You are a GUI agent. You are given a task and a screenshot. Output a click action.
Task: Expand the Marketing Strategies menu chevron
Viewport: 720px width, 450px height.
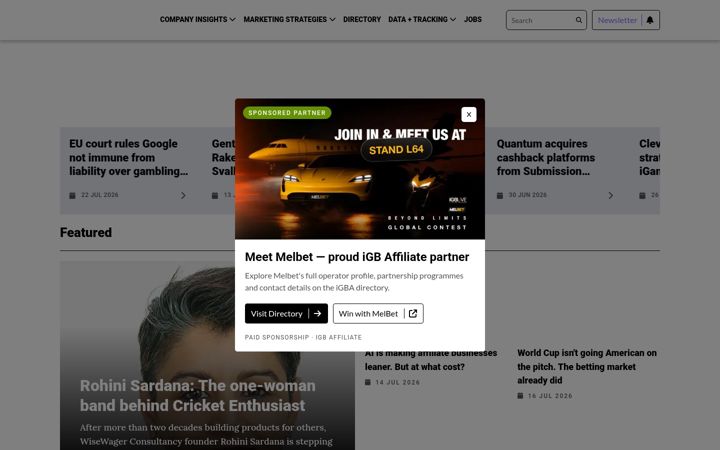coord(332,19)
